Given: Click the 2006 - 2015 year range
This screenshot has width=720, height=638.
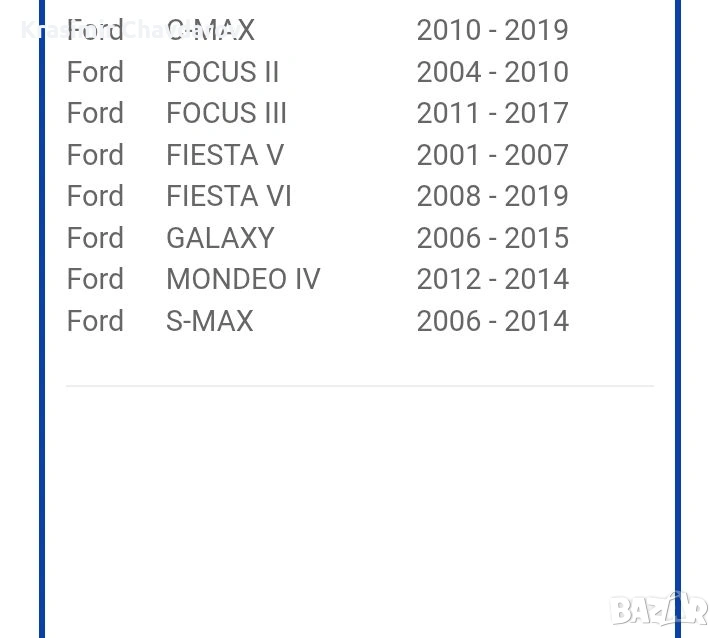Looking at the screenshot, I should 492,238.
